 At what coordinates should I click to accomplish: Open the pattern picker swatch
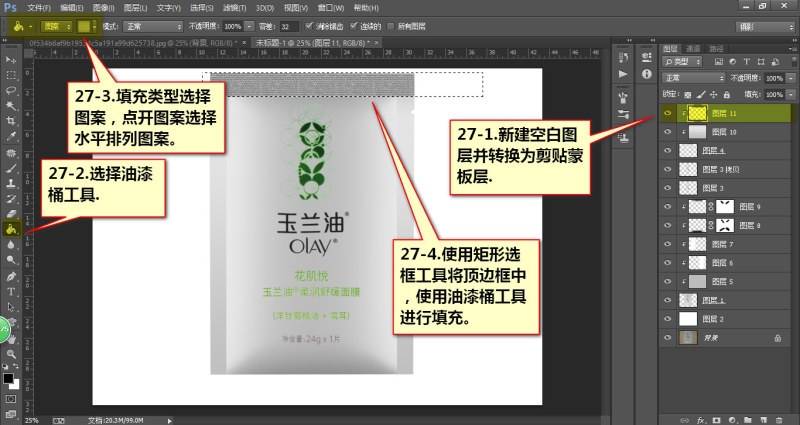[x=84, y=27]
